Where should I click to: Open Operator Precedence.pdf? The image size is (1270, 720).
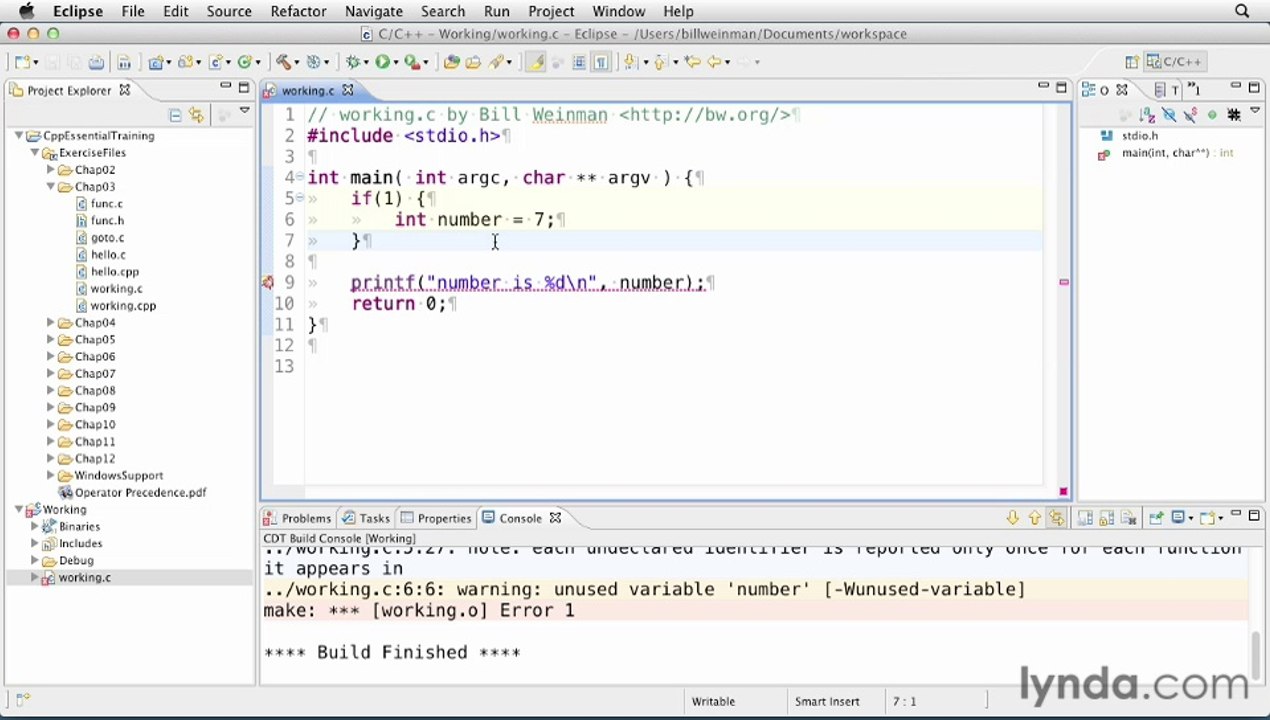point(133,493)
